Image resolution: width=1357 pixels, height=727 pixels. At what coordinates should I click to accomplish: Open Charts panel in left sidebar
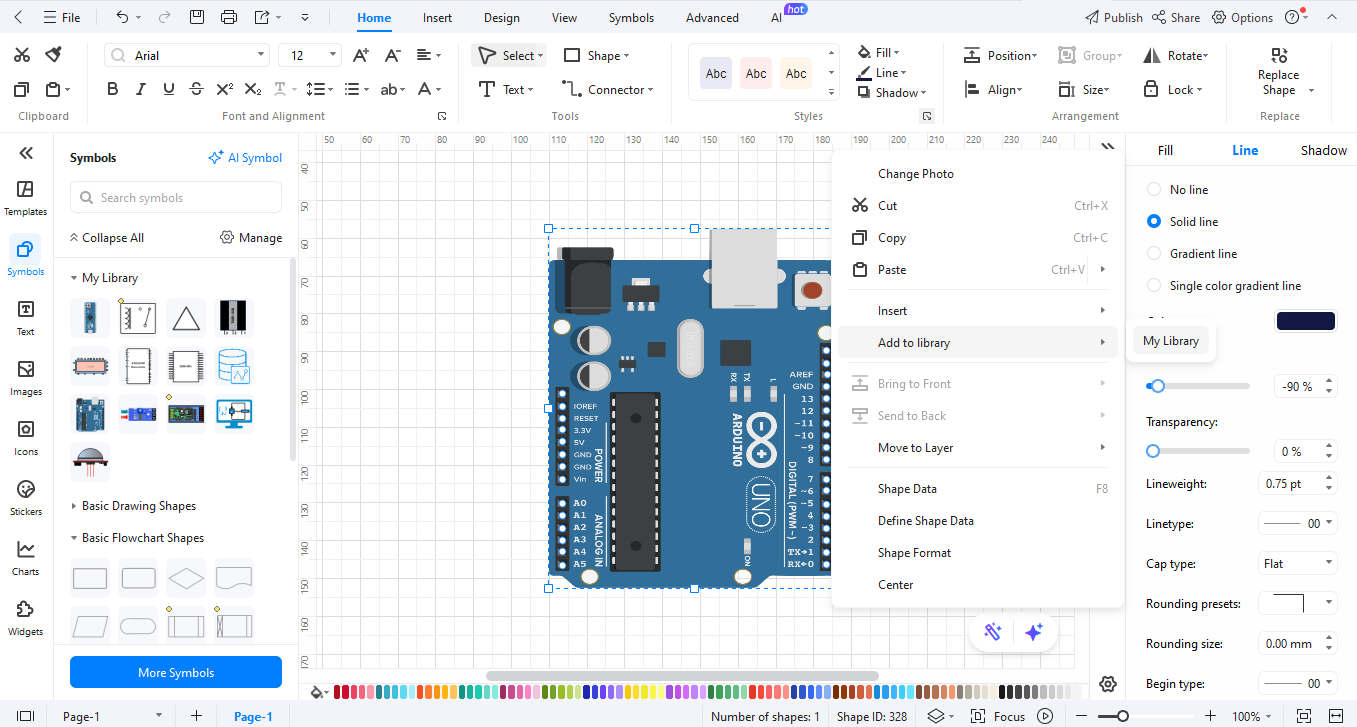26,558
